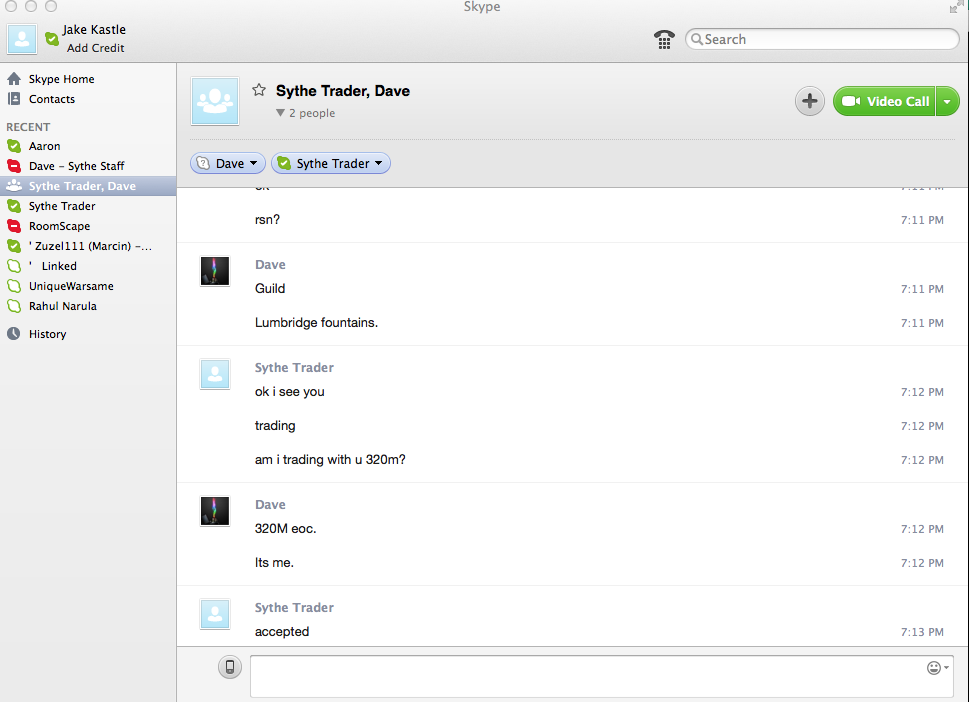This screenshot has height=702, width=969.
Task: Open the UniqueWarsame conversation
Action: (88, 286)
